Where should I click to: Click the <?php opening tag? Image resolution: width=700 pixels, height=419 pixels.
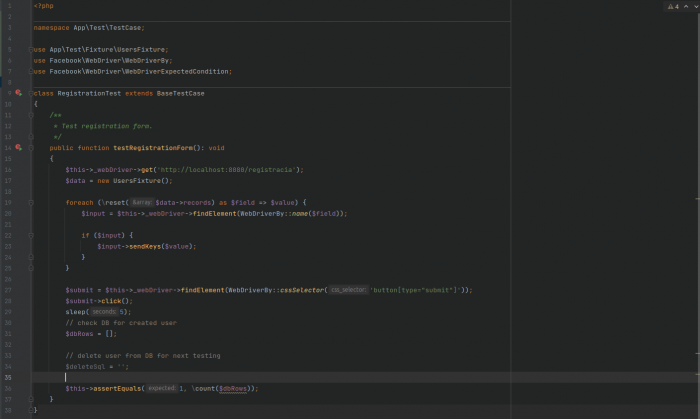pyautogui.click(x=44, y=6)
